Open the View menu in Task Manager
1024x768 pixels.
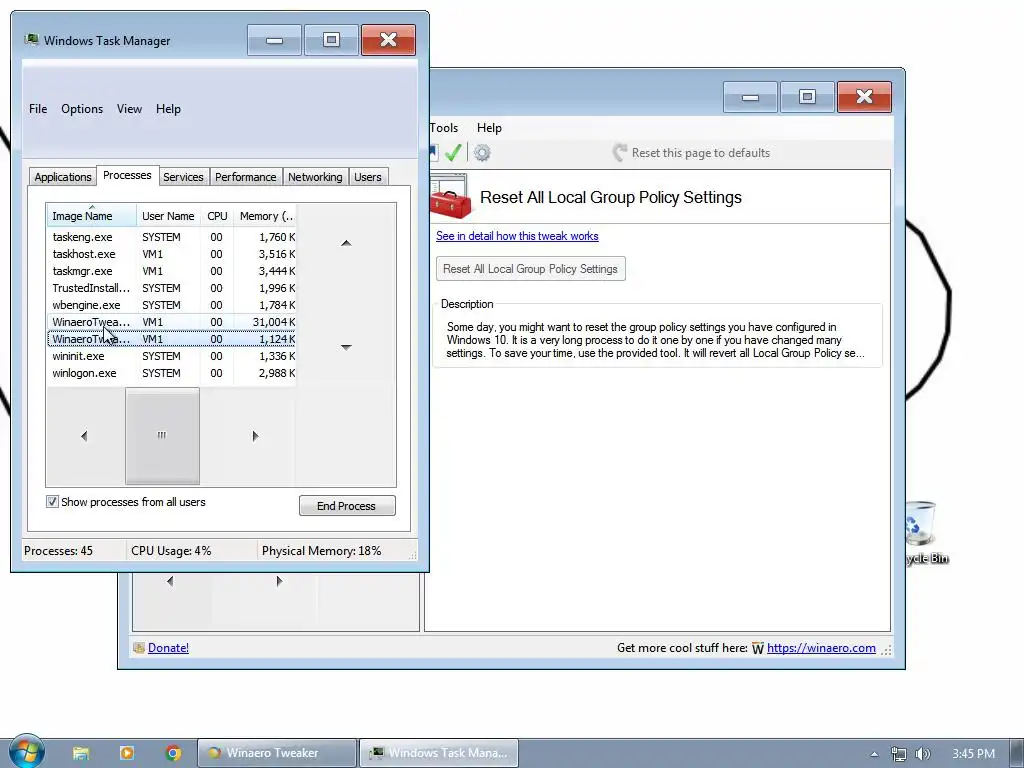129,109
